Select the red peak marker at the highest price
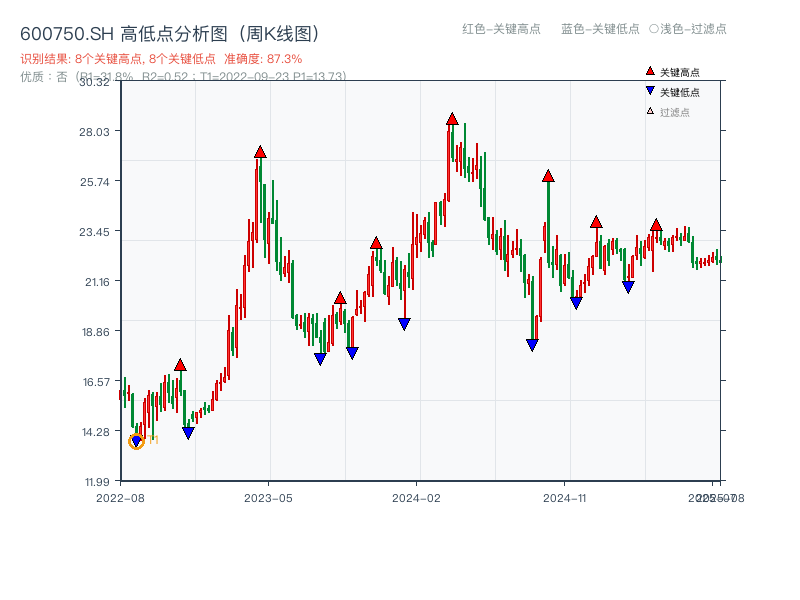800x600 pixels. 453,117
